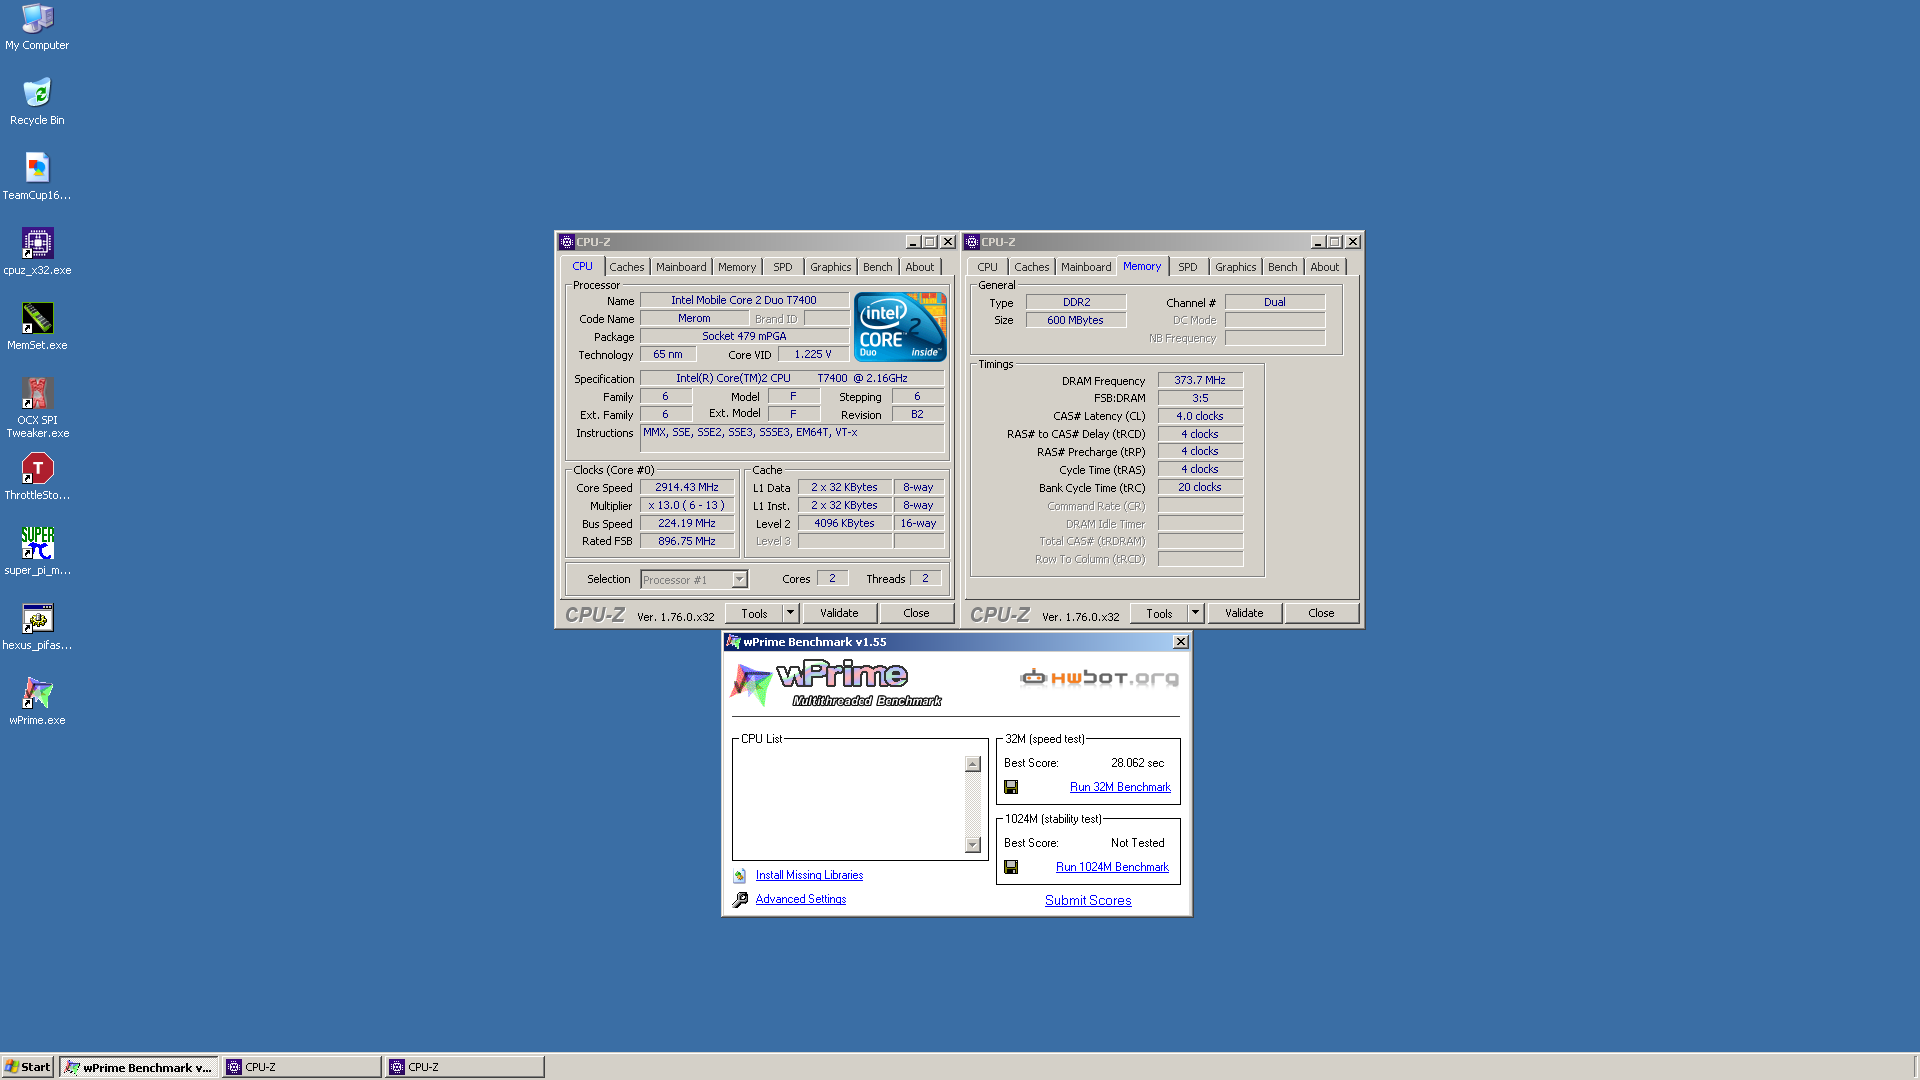Click the left CPU-Z title bar icon
The width and height of the screenshot is (1920, 1080).
567,242
